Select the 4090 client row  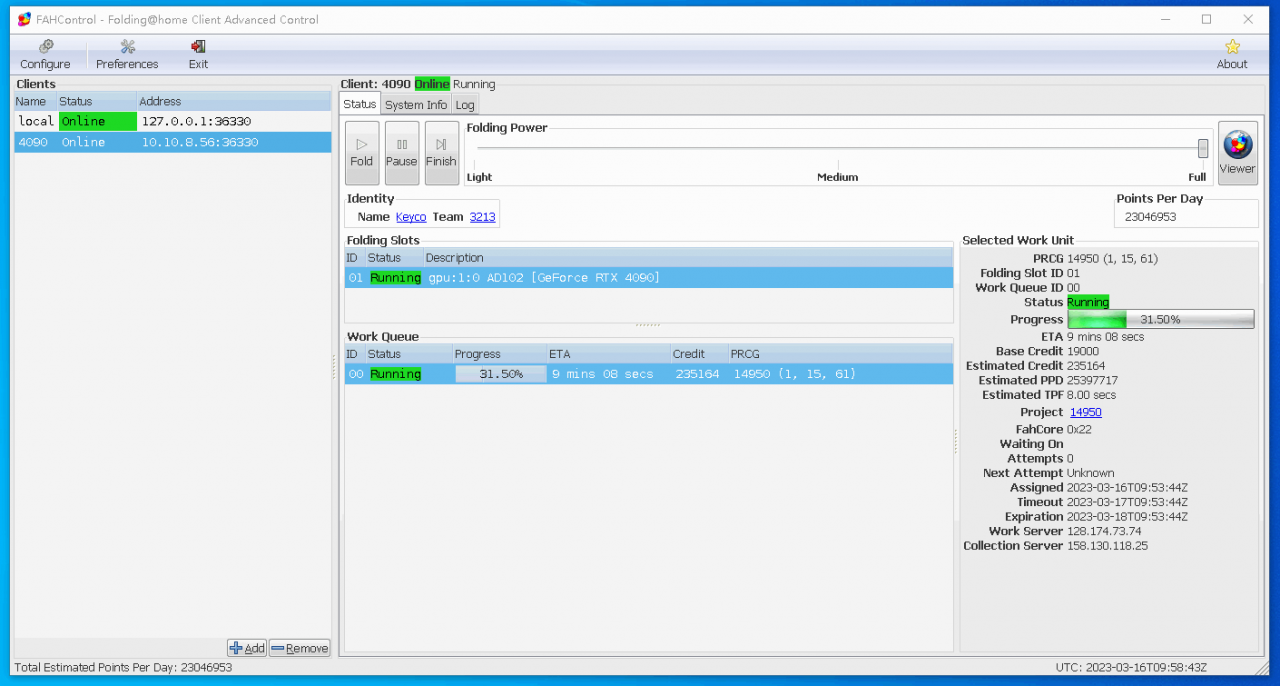coord(172,142)
